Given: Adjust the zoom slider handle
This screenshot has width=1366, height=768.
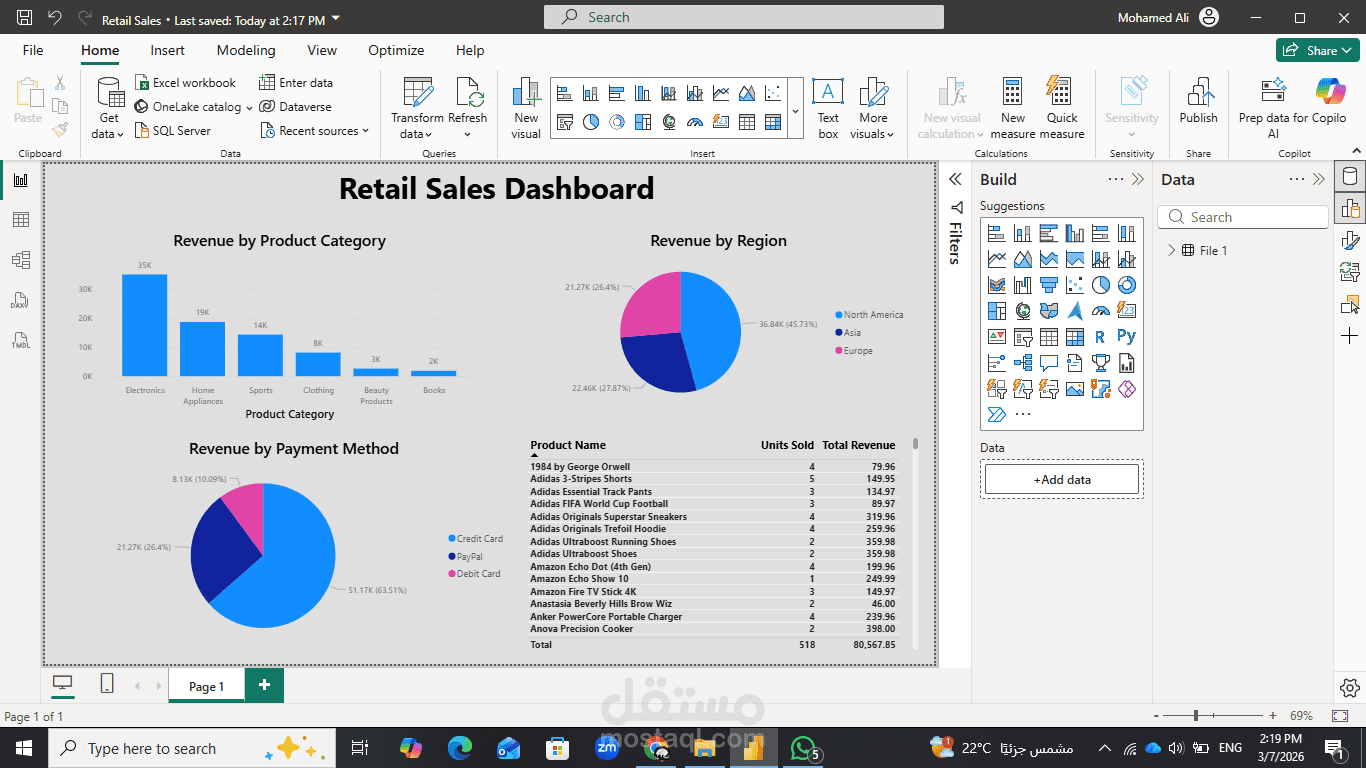Looking at the screenshot, I should click(1196, 716).
